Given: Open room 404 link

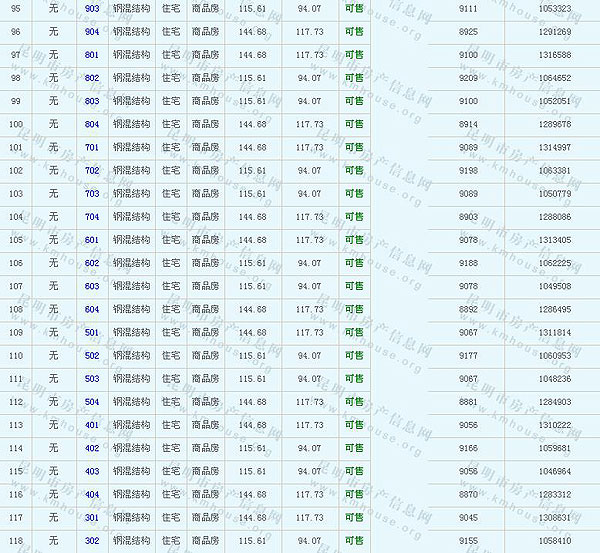Looking at the screenshot, I should pos(92,494).
